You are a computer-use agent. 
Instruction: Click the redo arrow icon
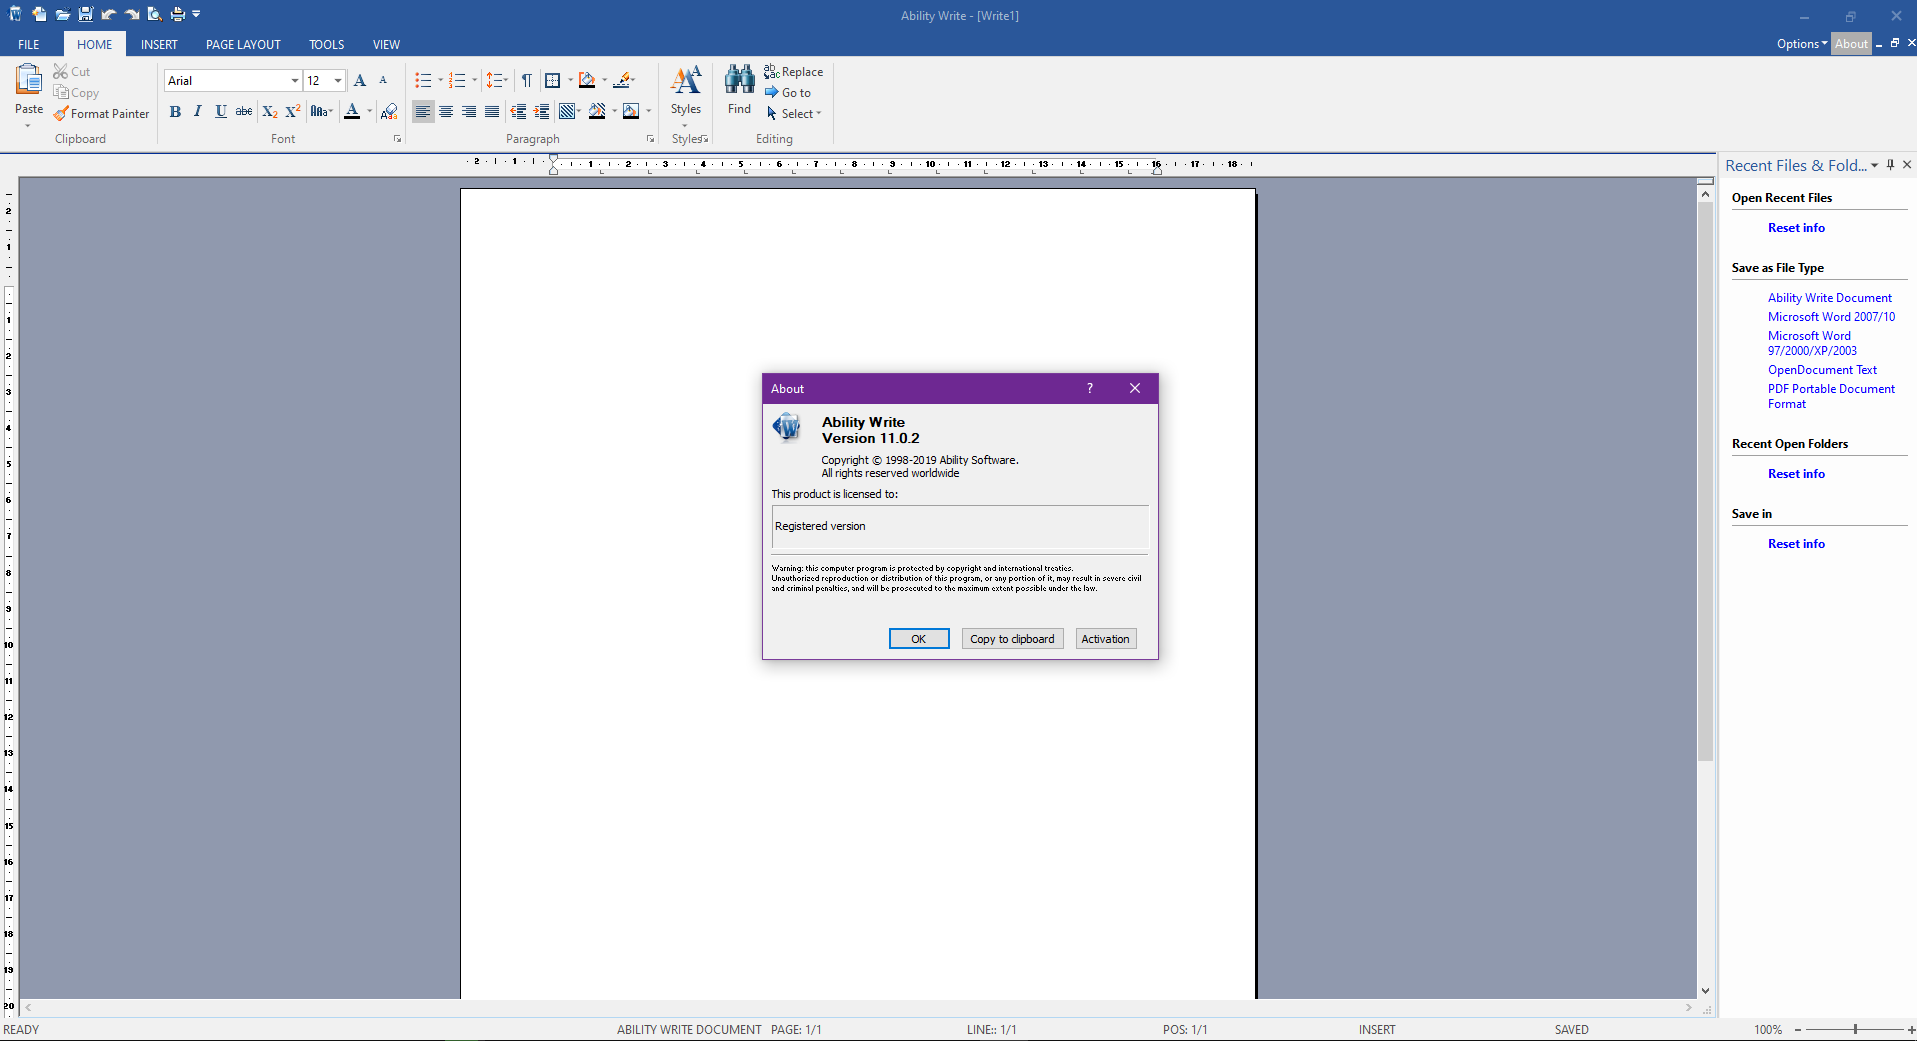(x=131, y=14)
